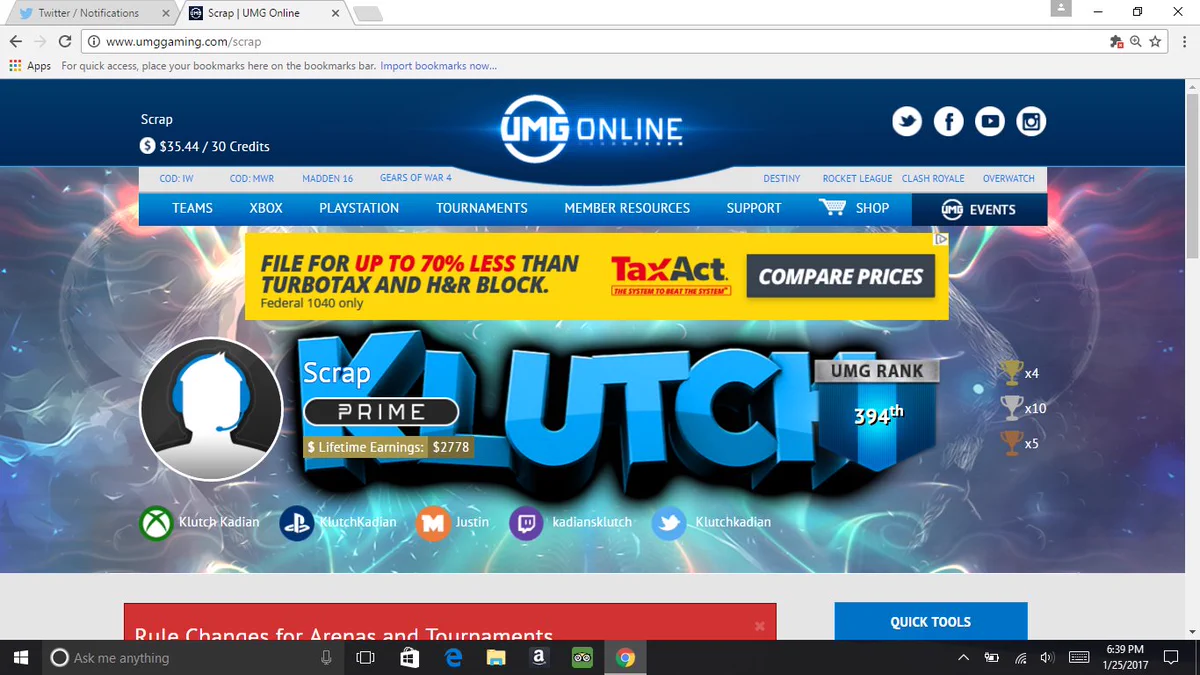Screen dimensions: 1200x675
Task: Select GEARS OF WAR 4 link
Action: point(415,178)
